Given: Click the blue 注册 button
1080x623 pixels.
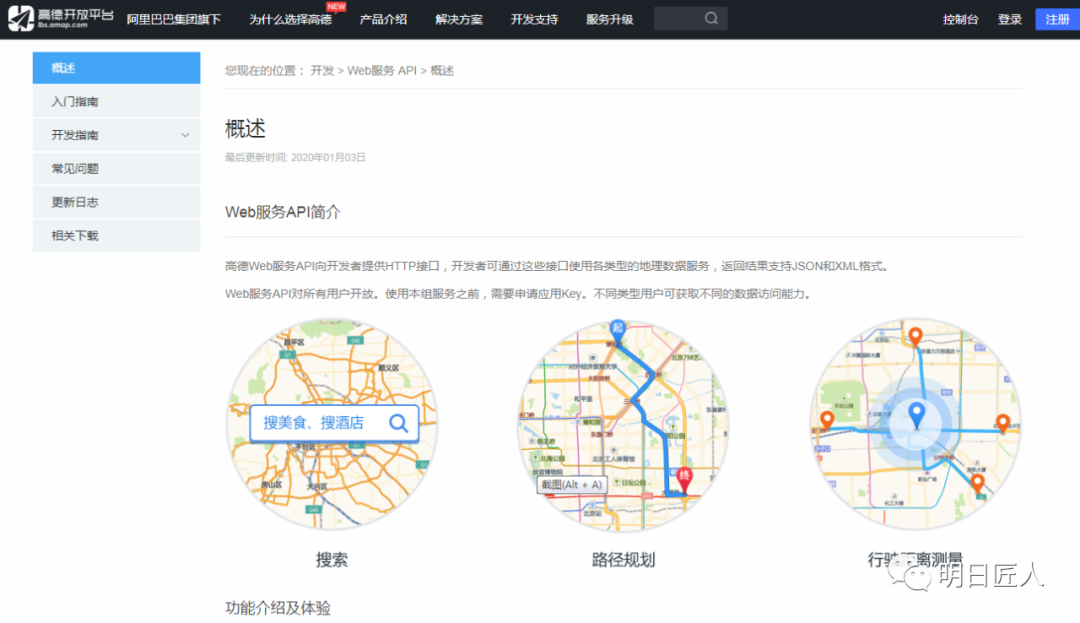Looking at the screenshot, I should [1057, 19].
